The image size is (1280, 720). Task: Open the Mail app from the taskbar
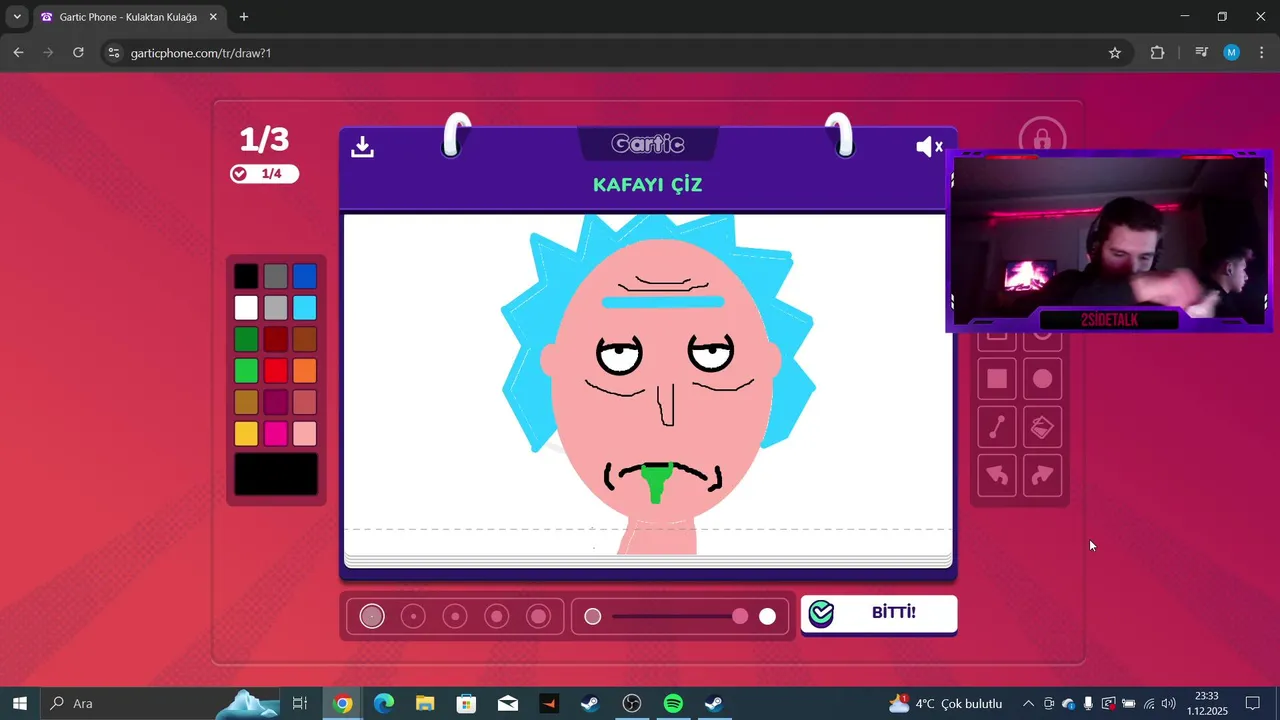[x=508, y=704]
